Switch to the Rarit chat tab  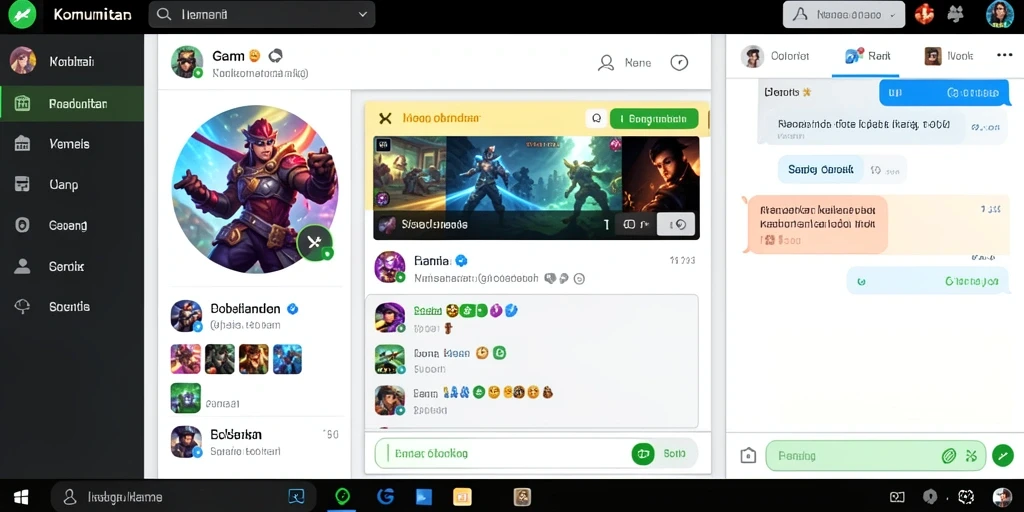pos(867,56)
